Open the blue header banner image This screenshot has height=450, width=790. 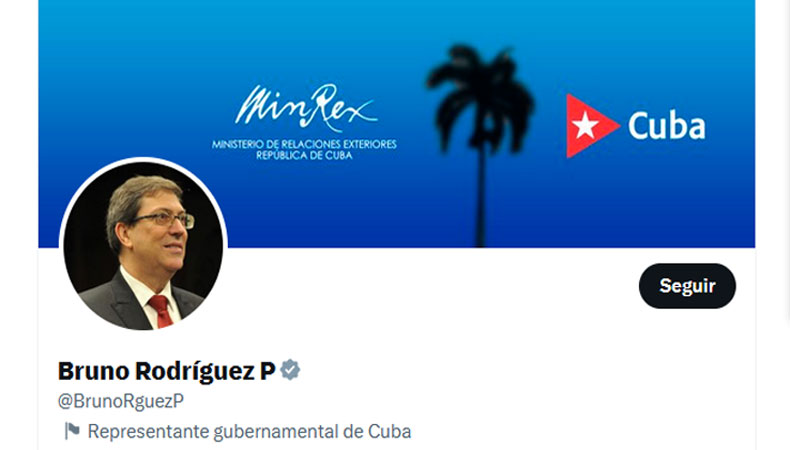coord(397,123)
